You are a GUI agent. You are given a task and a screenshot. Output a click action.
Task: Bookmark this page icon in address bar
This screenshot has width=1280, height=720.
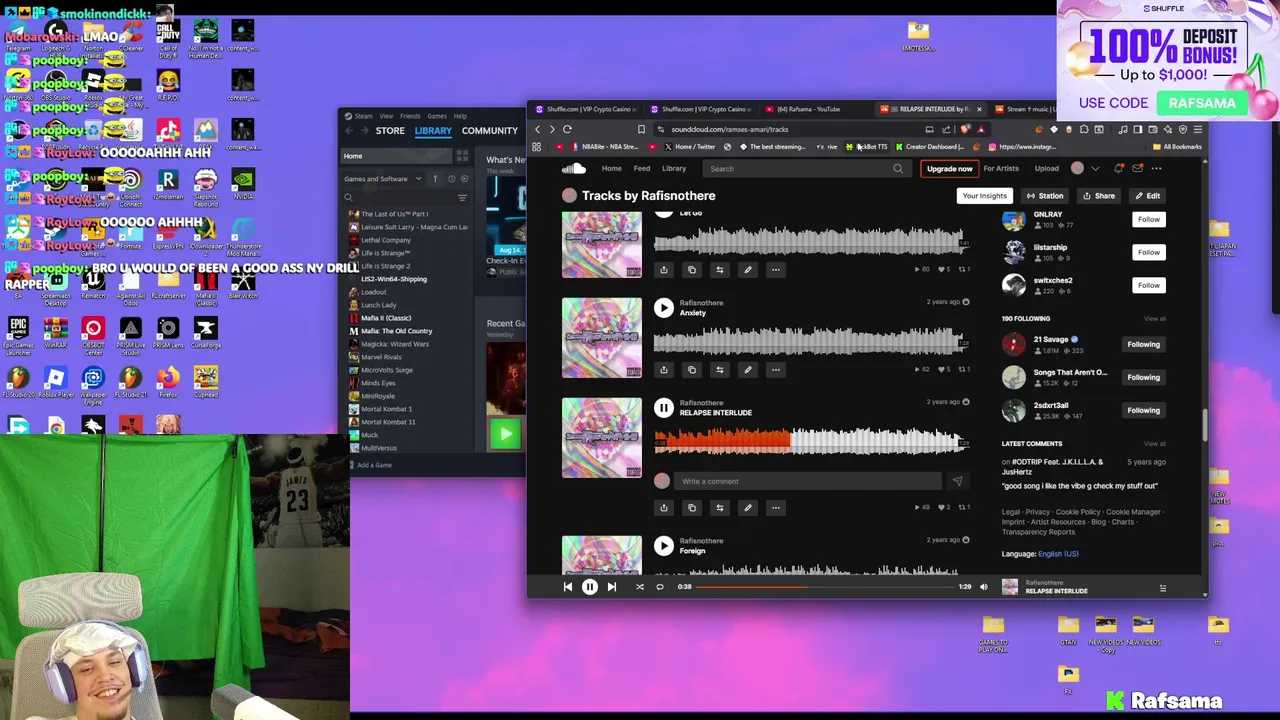(641, 129)
